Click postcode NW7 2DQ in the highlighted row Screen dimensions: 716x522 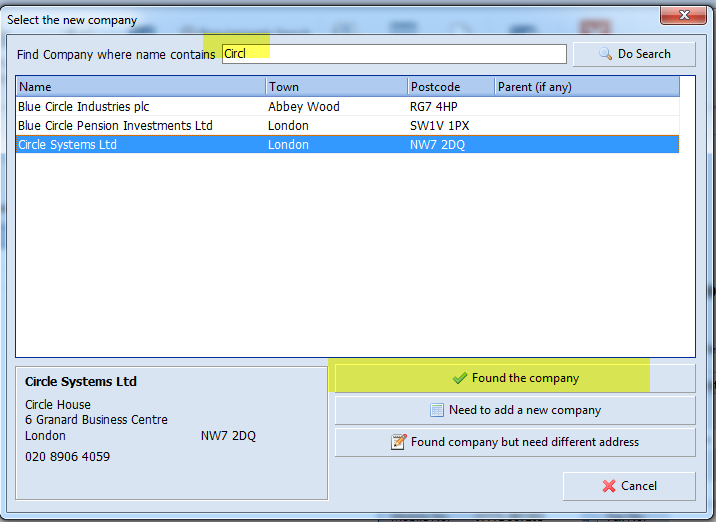pyautogui.click(x=437, y=145)
